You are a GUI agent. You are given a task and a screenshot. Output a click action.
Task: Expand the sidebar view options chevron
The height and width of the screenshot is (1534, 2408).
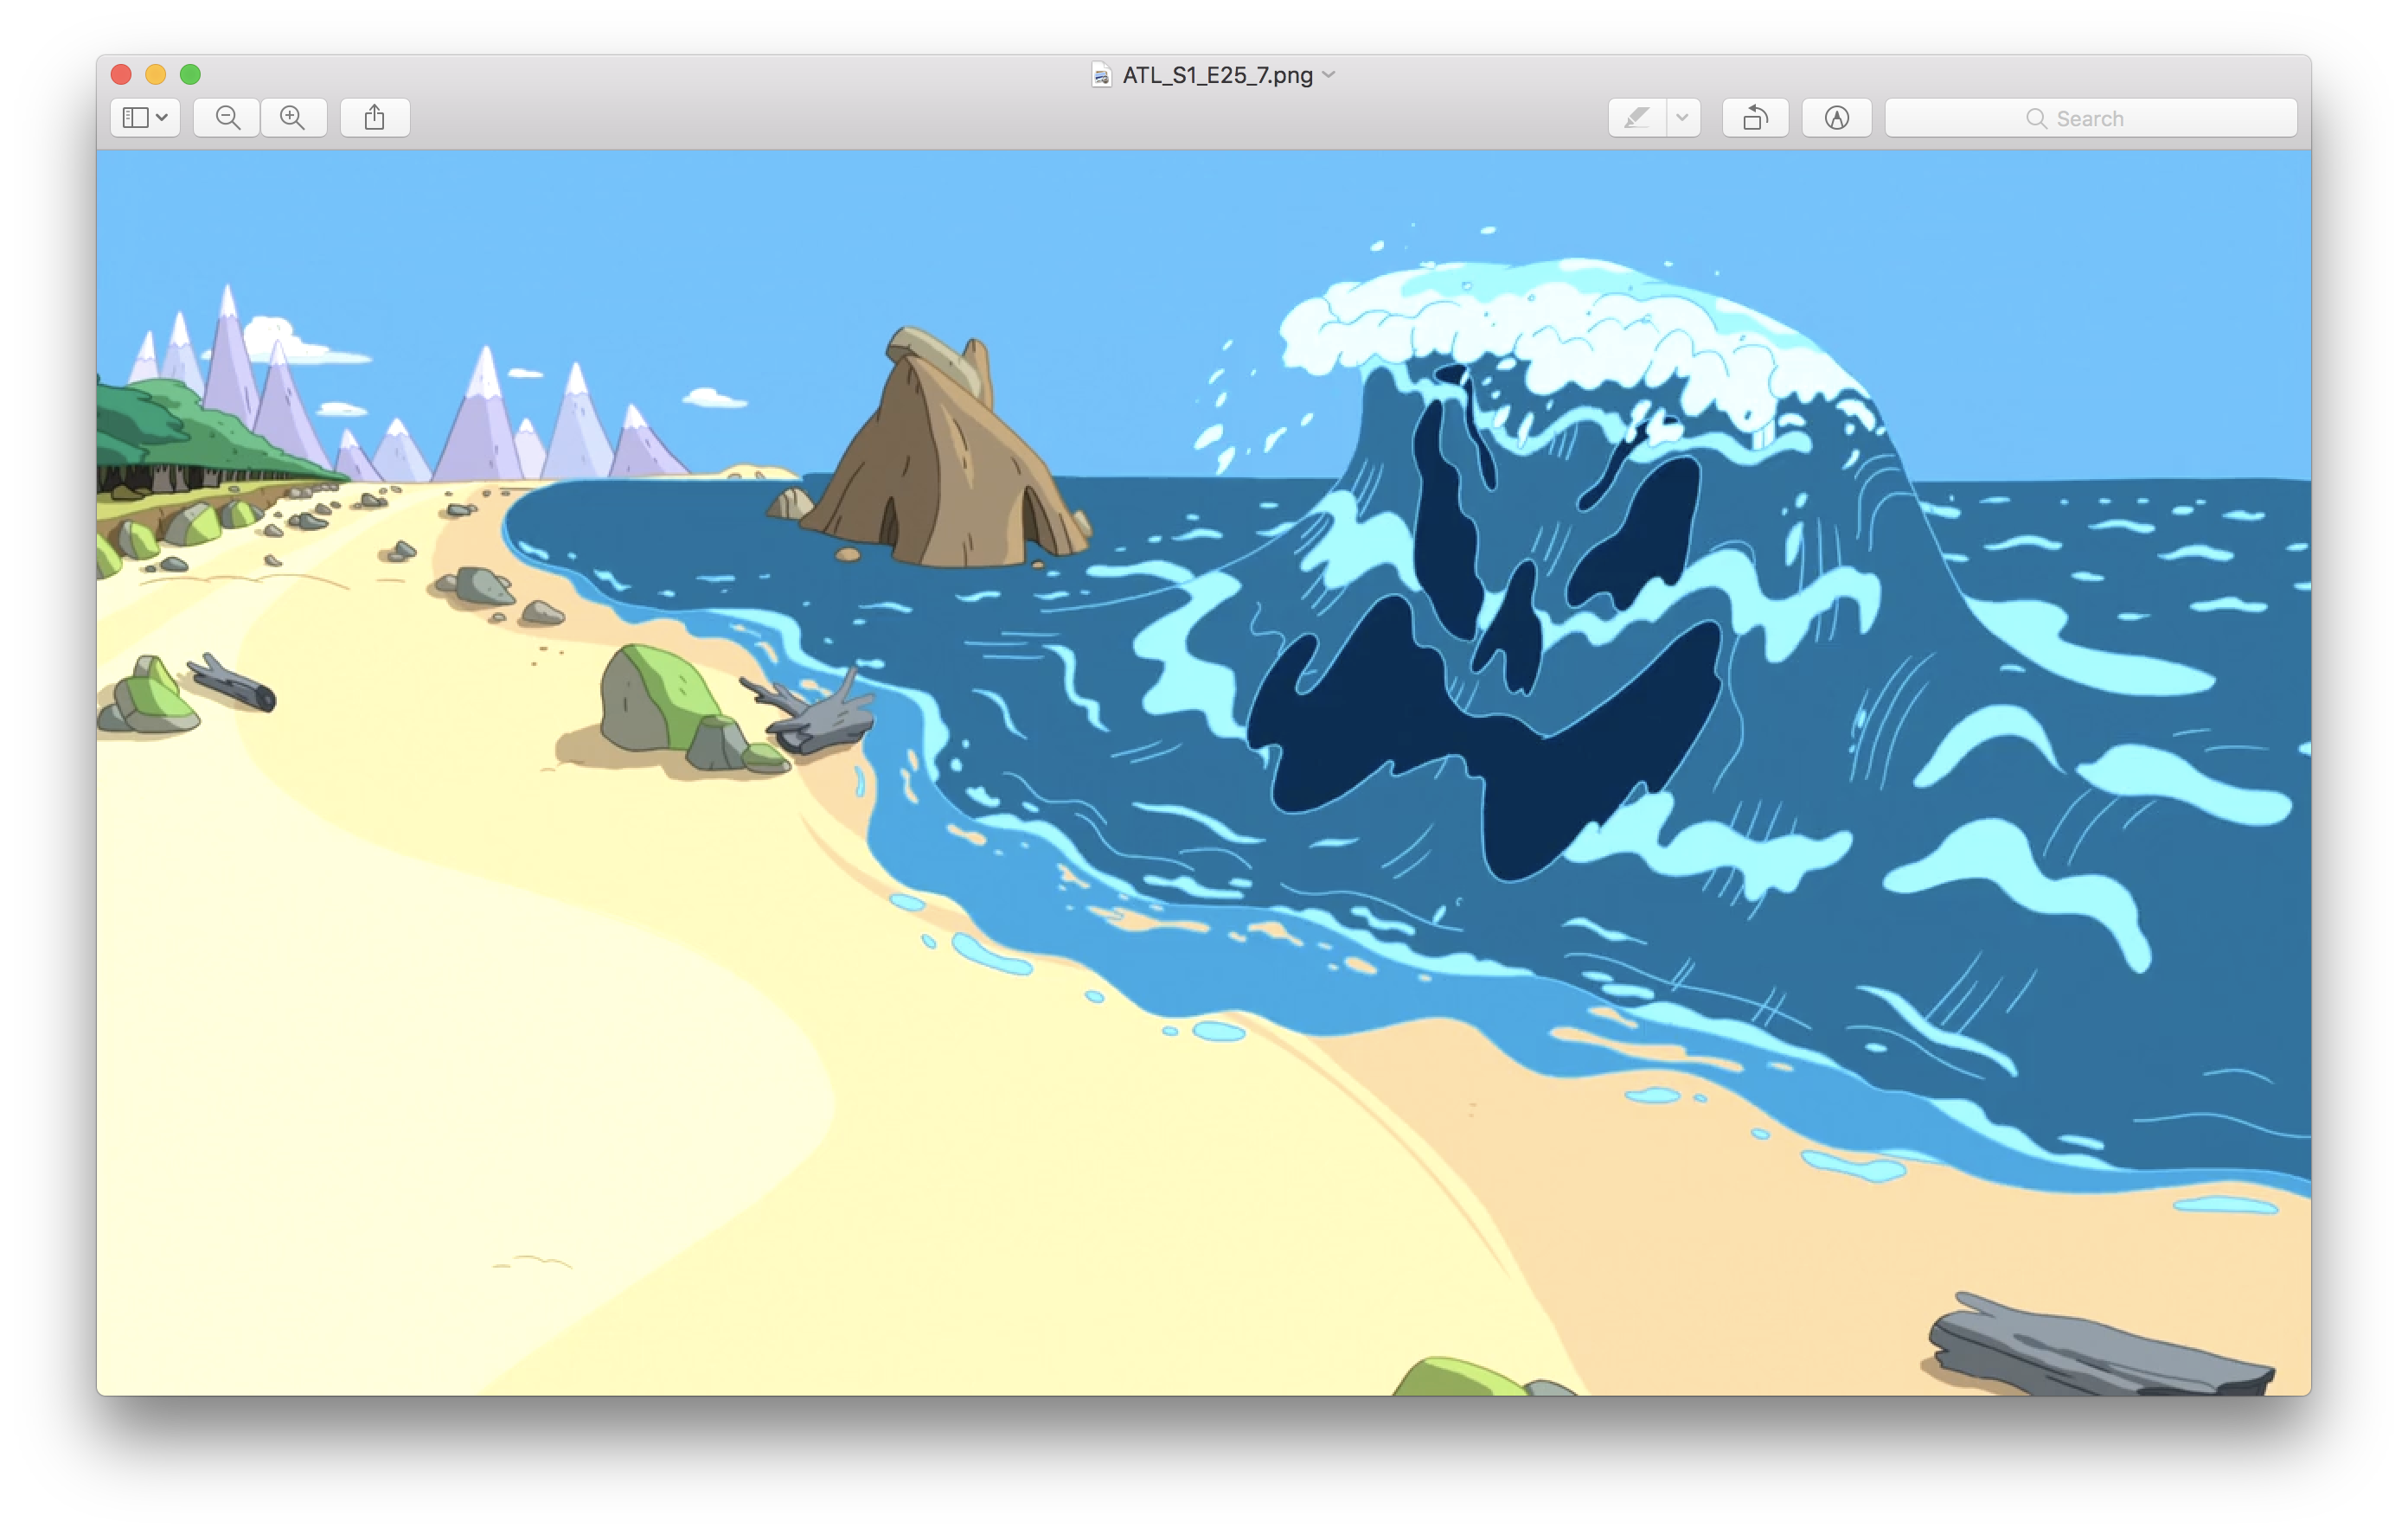tap(160, 117)
